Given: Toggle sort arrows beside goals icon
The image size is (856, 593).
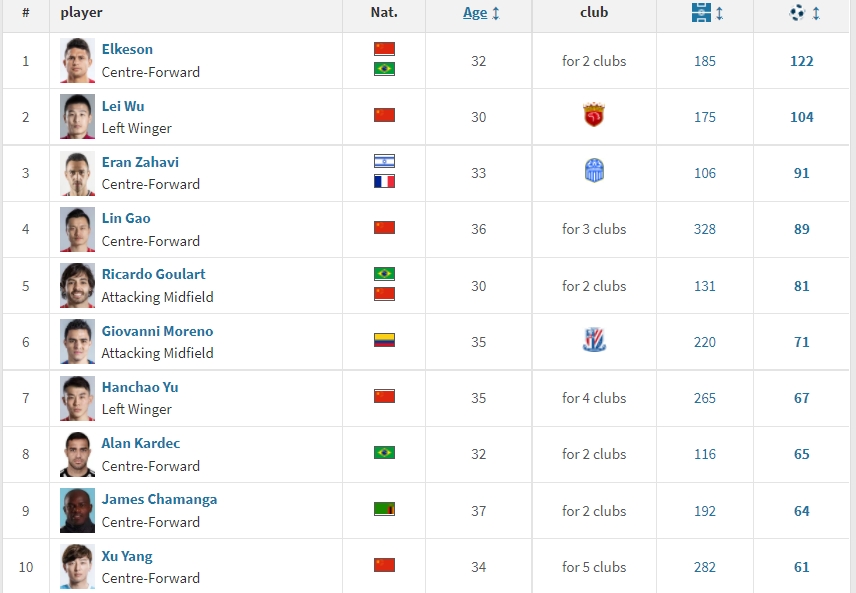Looking at the screenshot, I should pyautogui.click(x=816, y=13).
